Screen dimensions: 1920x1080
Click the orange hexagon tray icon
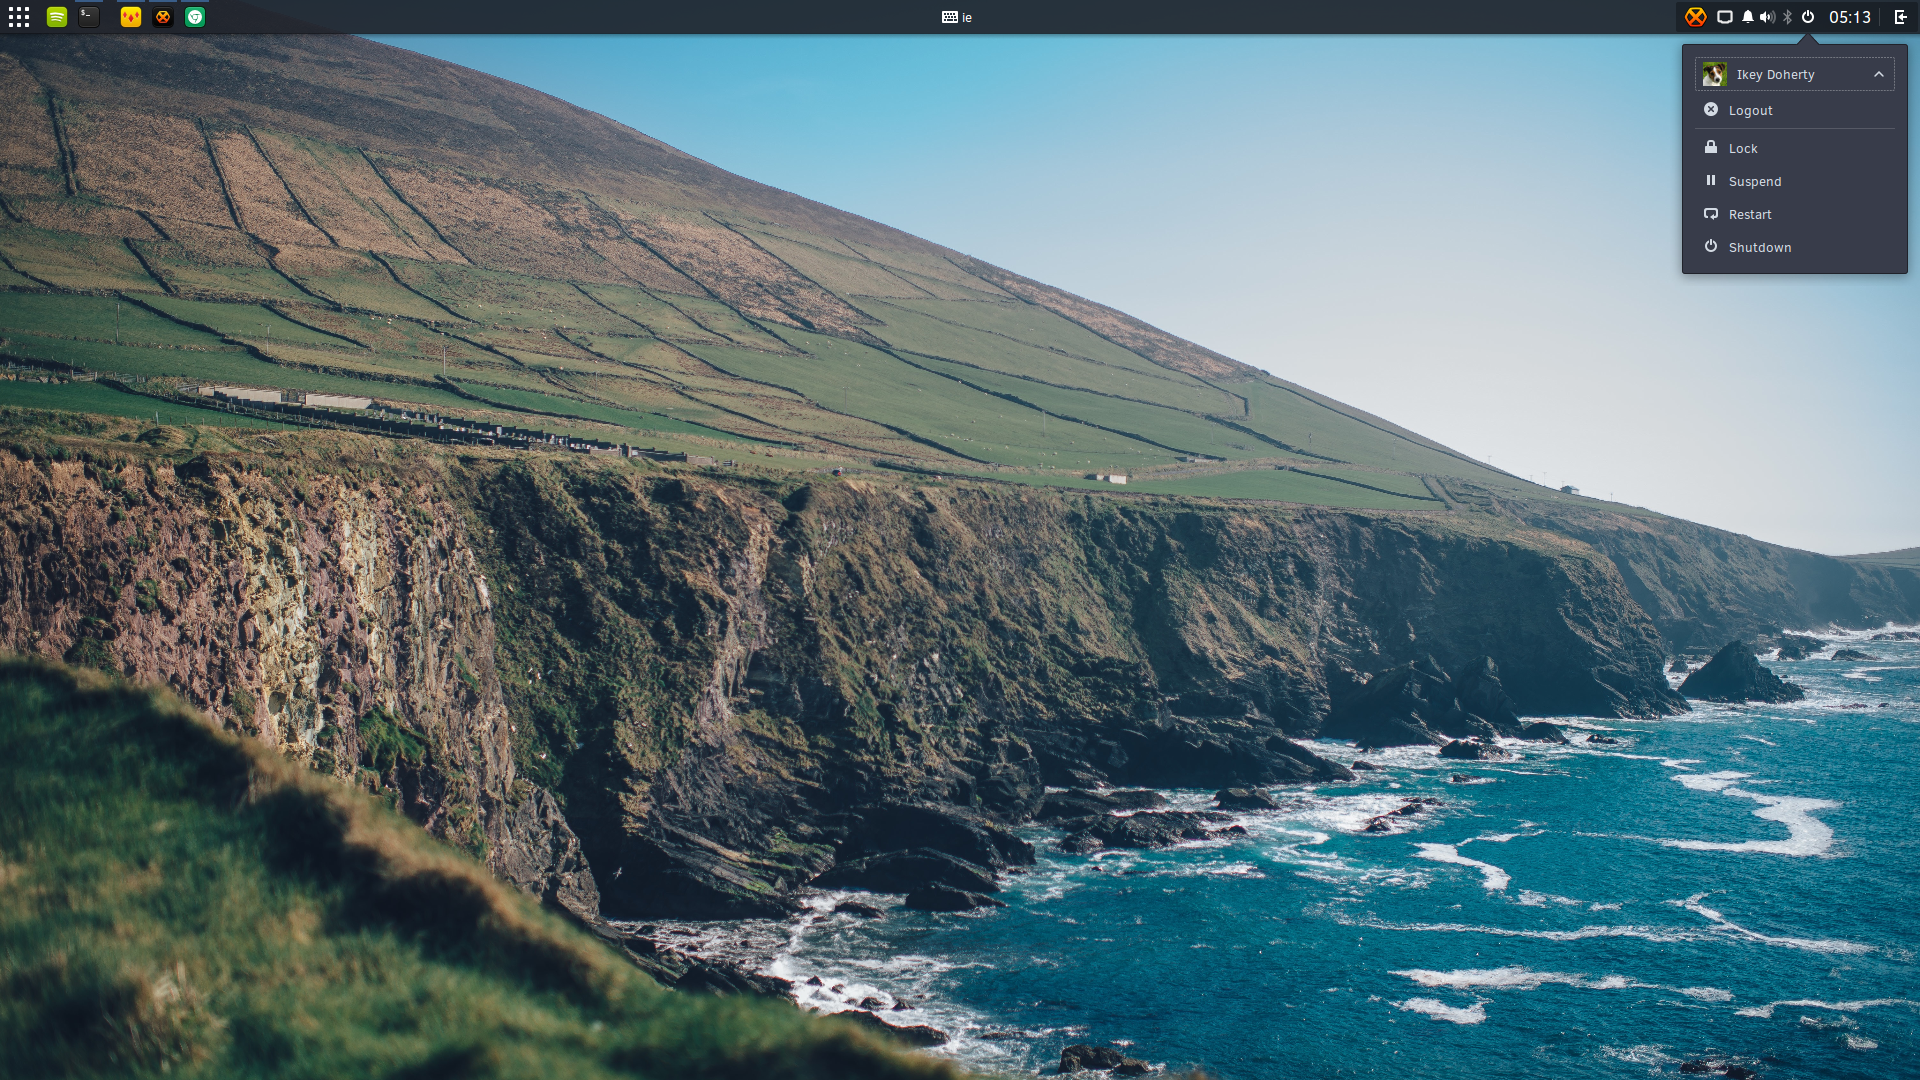click(1695, 17)
